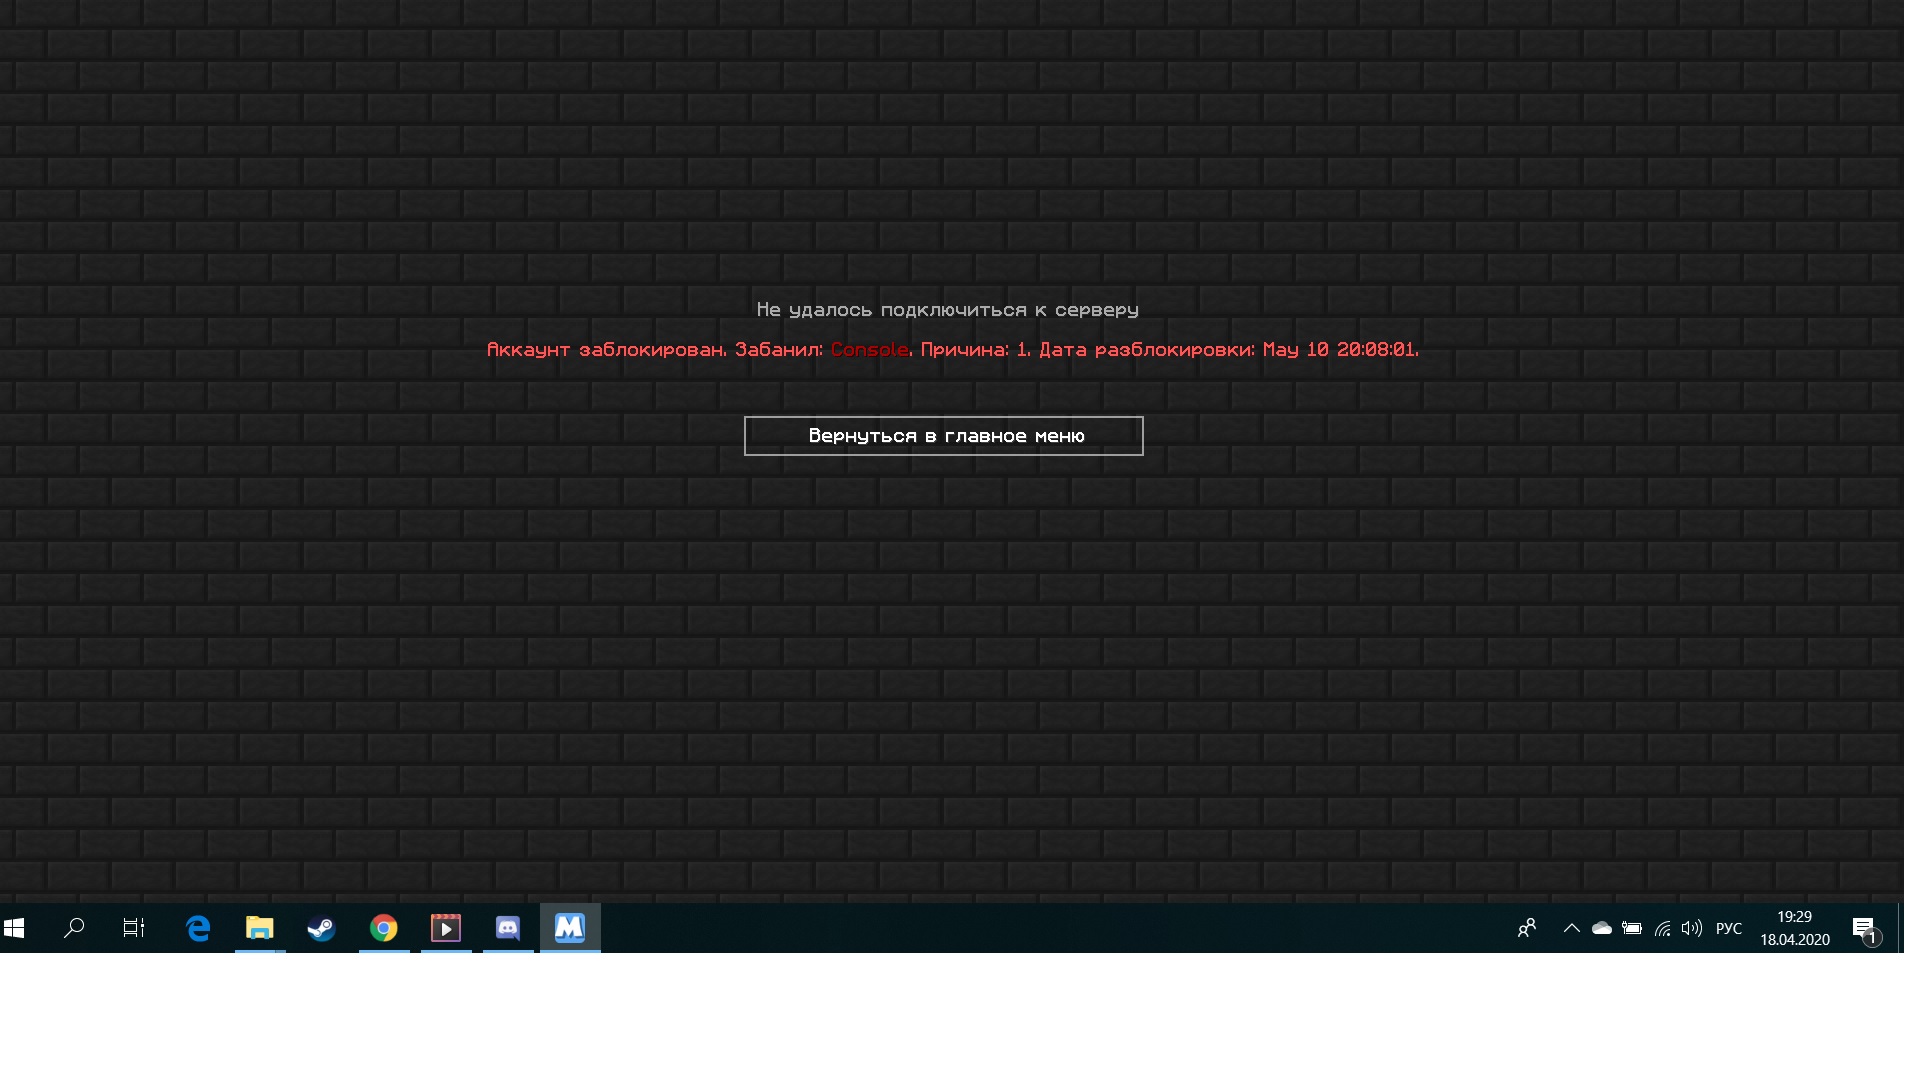Open the video player app on taskbar
1920x1080 pixels.
pos(446,928)
